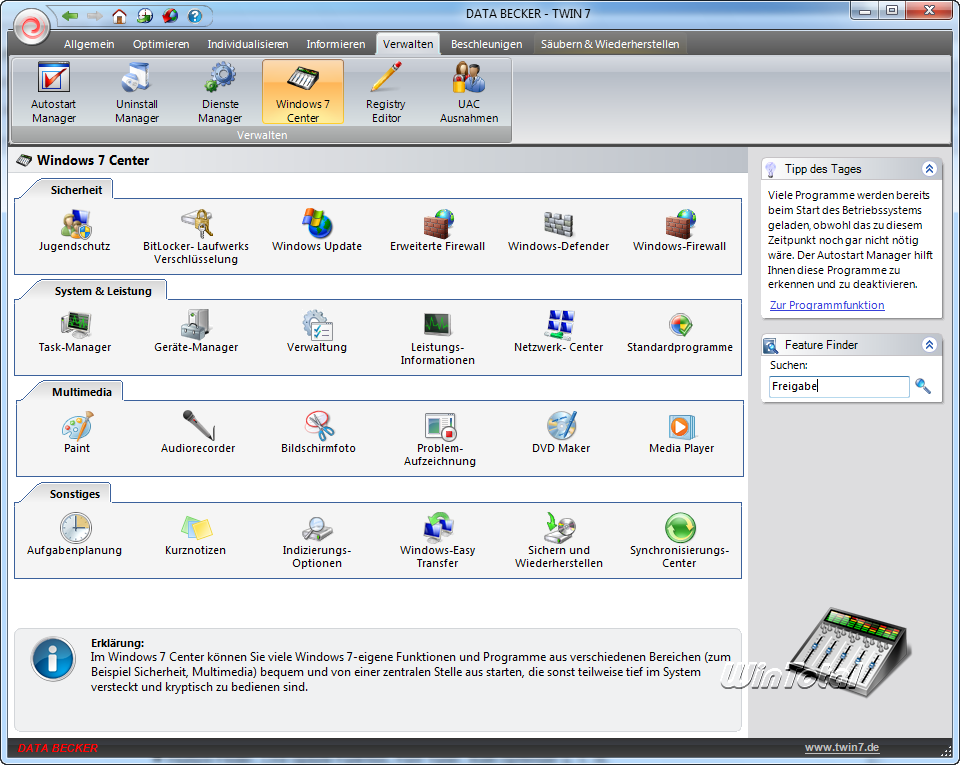
Task: Open the Autostart Manager
Action: [x=54, y=92]
